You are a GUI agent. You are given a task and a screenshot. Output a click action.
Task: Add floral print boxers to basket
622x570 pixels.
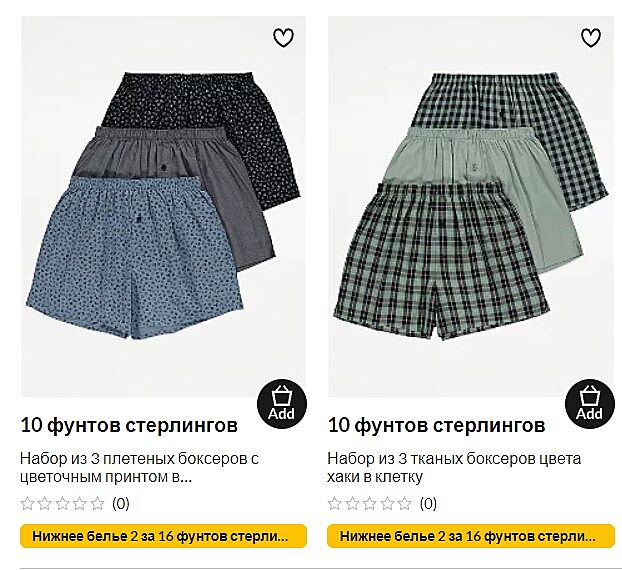click(282, 404)
